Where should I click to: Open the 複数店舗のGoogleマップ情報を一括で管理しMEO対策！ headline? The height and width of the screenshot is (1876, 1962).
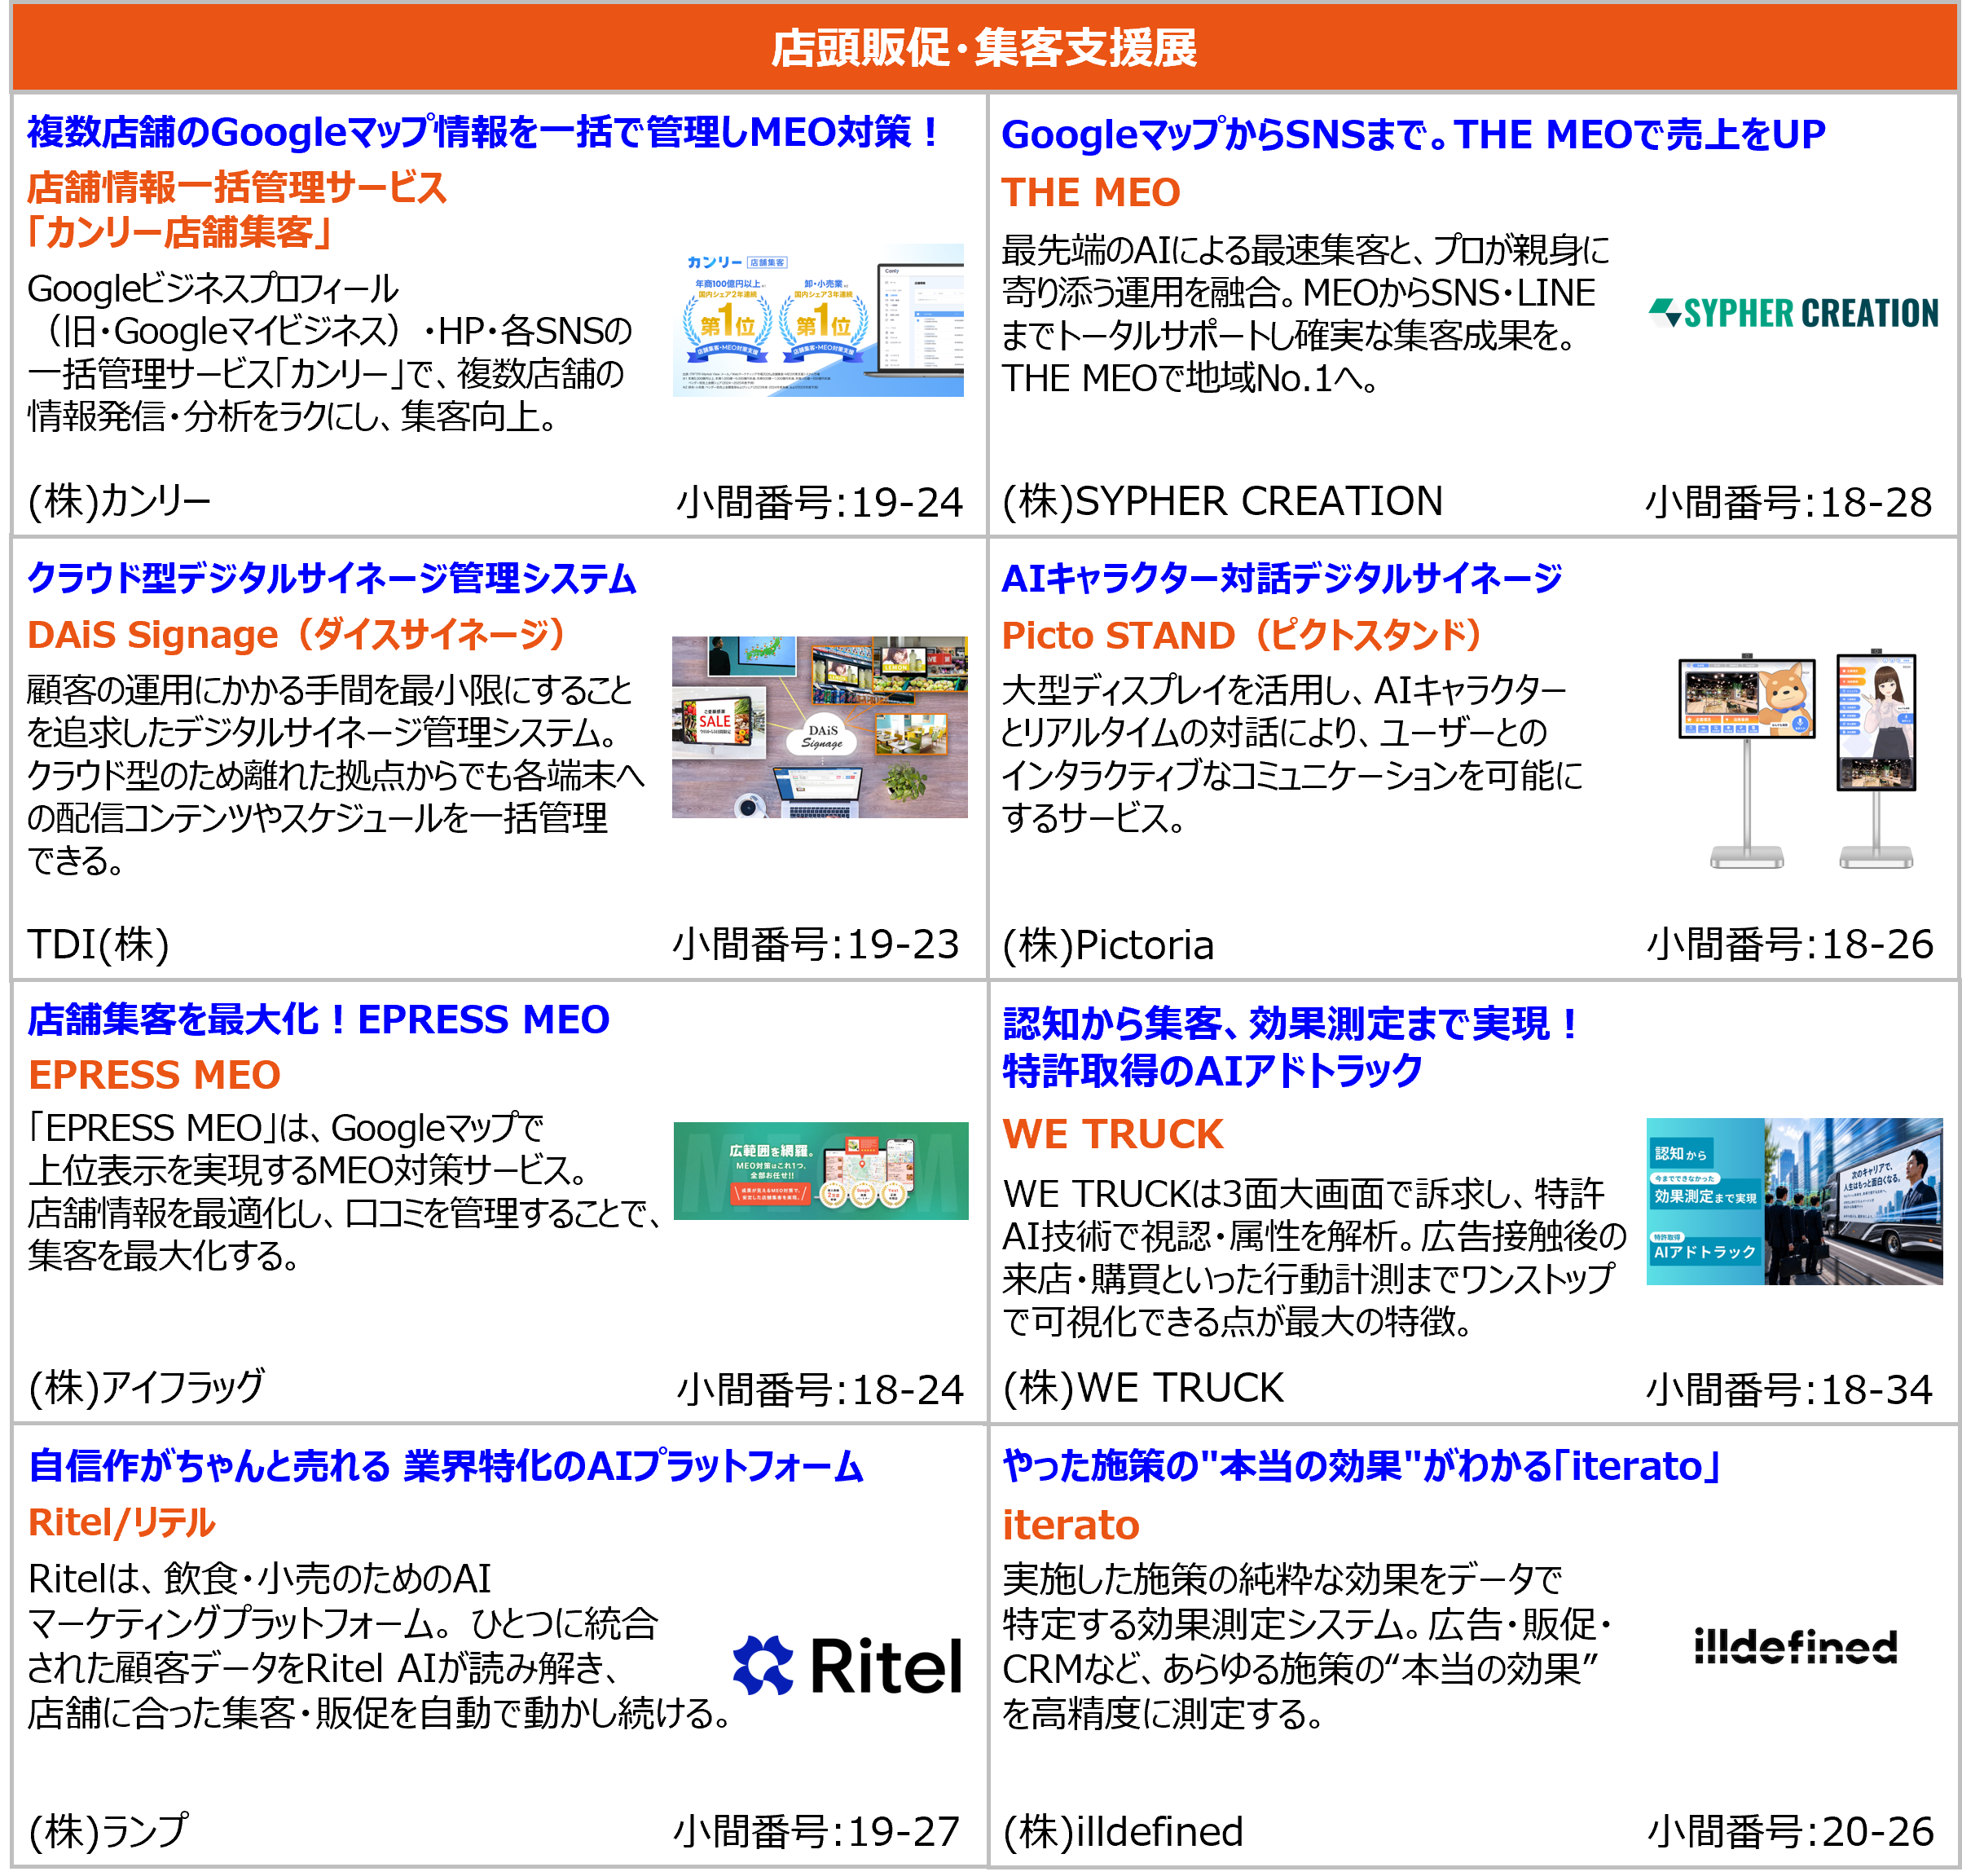point(483,132)
